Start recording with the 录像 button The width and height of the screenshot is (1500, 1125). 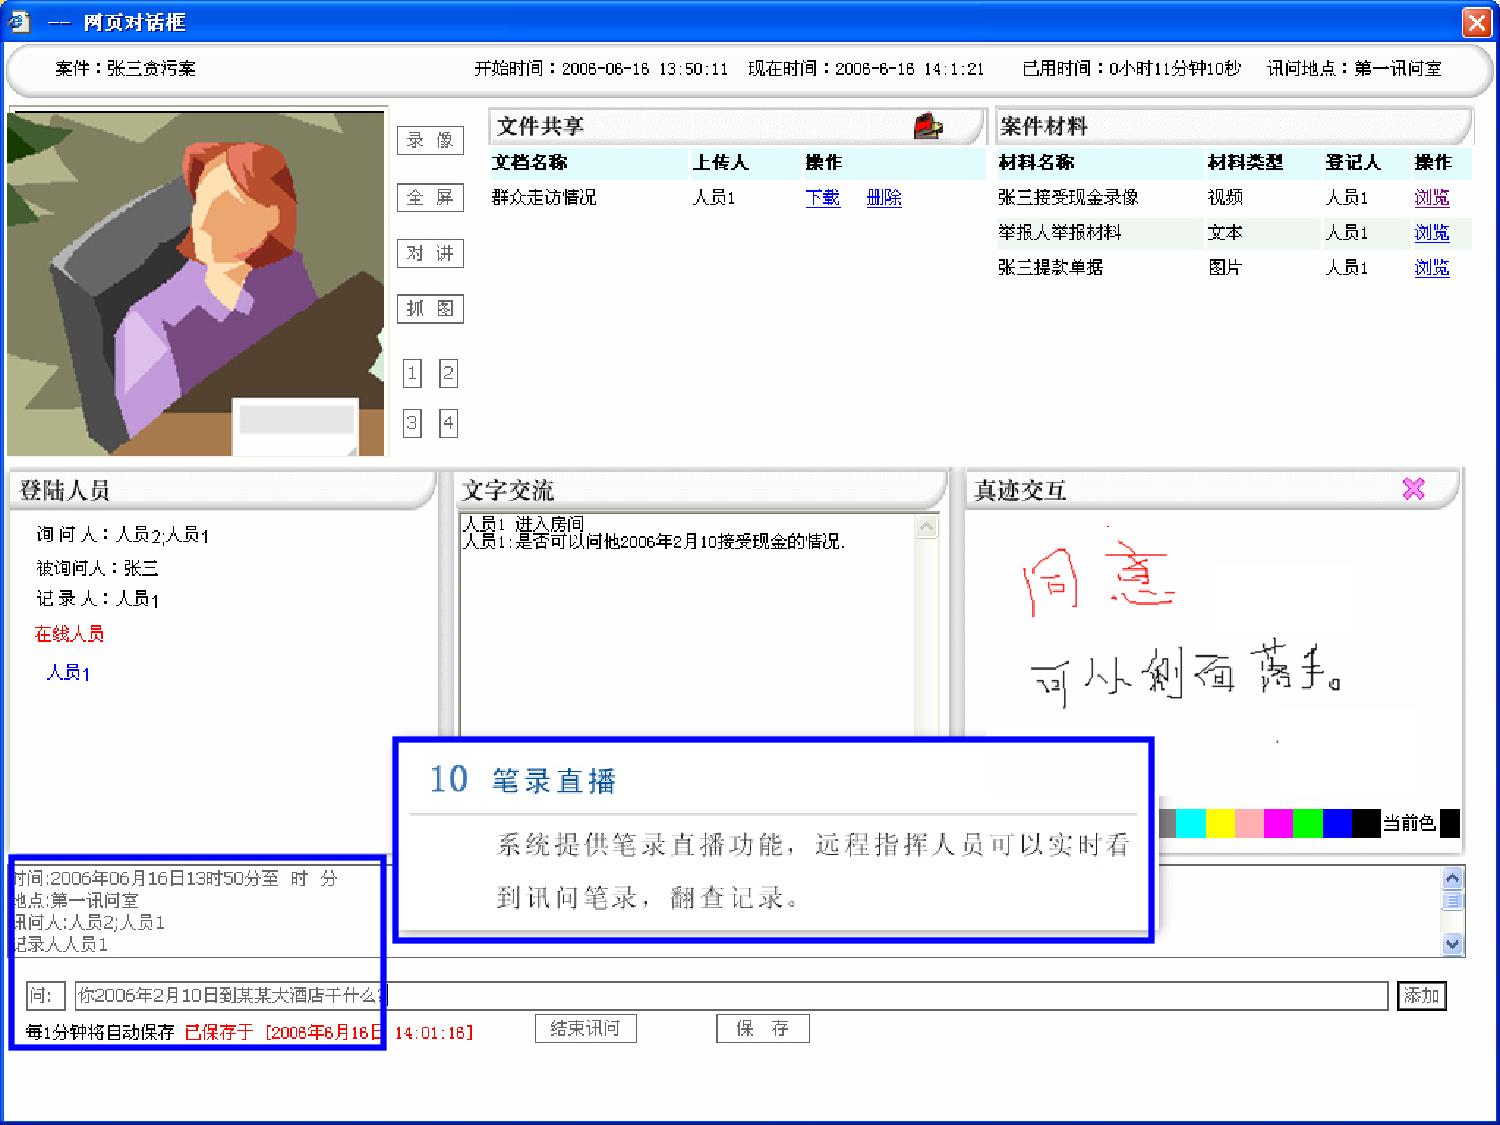point(430,140)
